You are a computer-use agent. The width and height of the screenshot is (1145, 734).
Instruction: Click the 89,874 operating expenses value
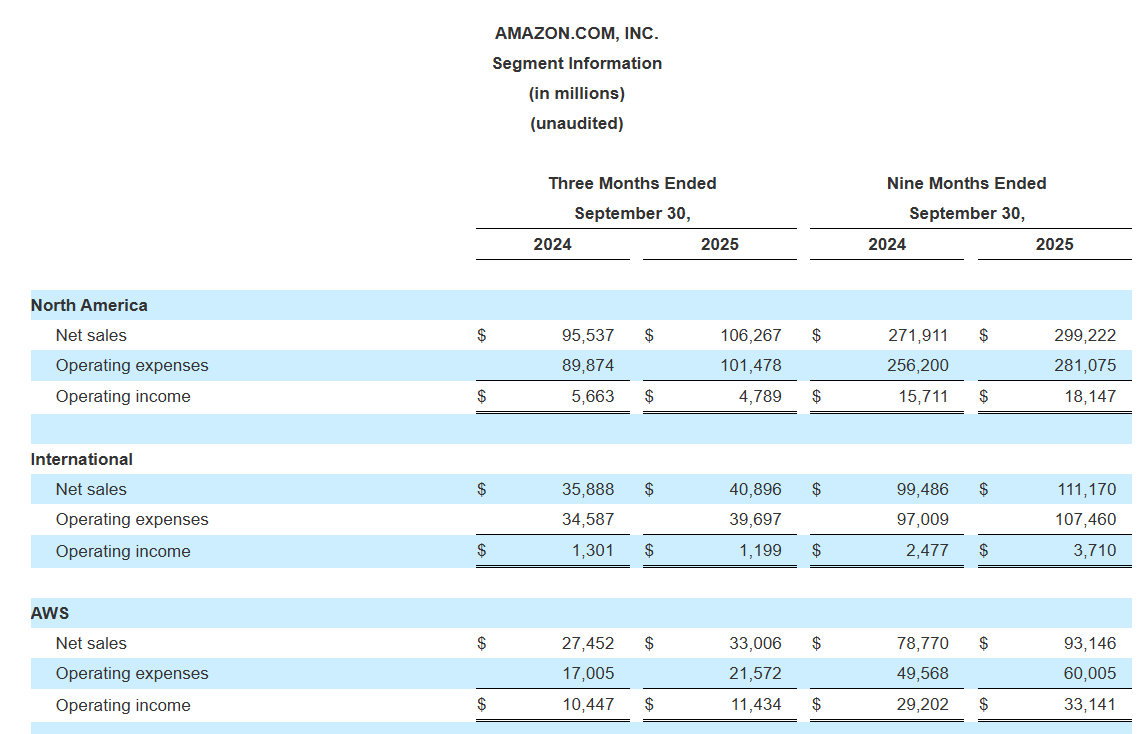[588, 365]
